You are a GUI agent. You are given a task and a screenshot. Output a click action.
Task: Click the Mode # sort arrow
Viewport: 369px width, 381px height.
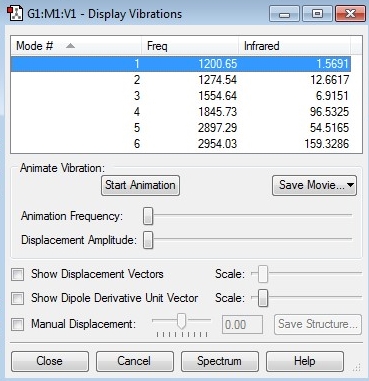pyautogui.click(x=70, y=46)
